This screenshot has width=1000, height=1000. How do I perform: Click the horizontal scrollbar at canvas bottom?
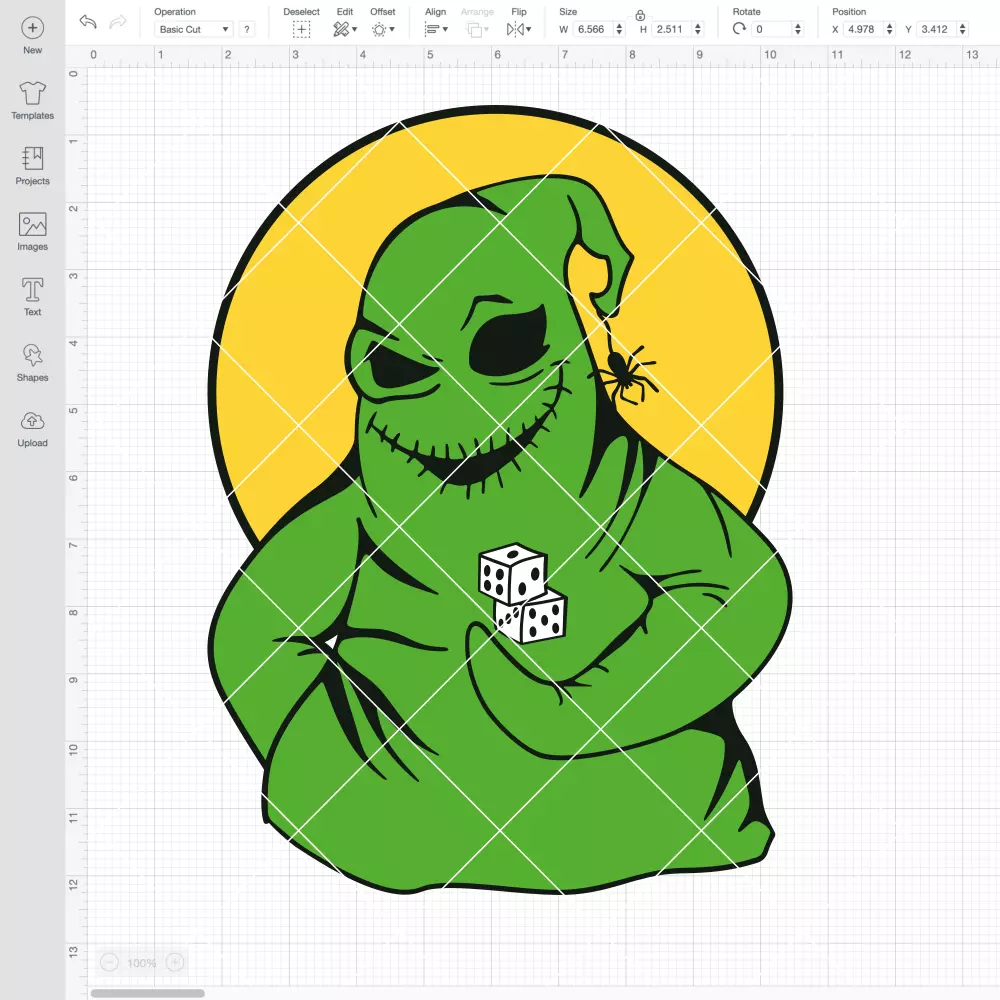(147, 993)
